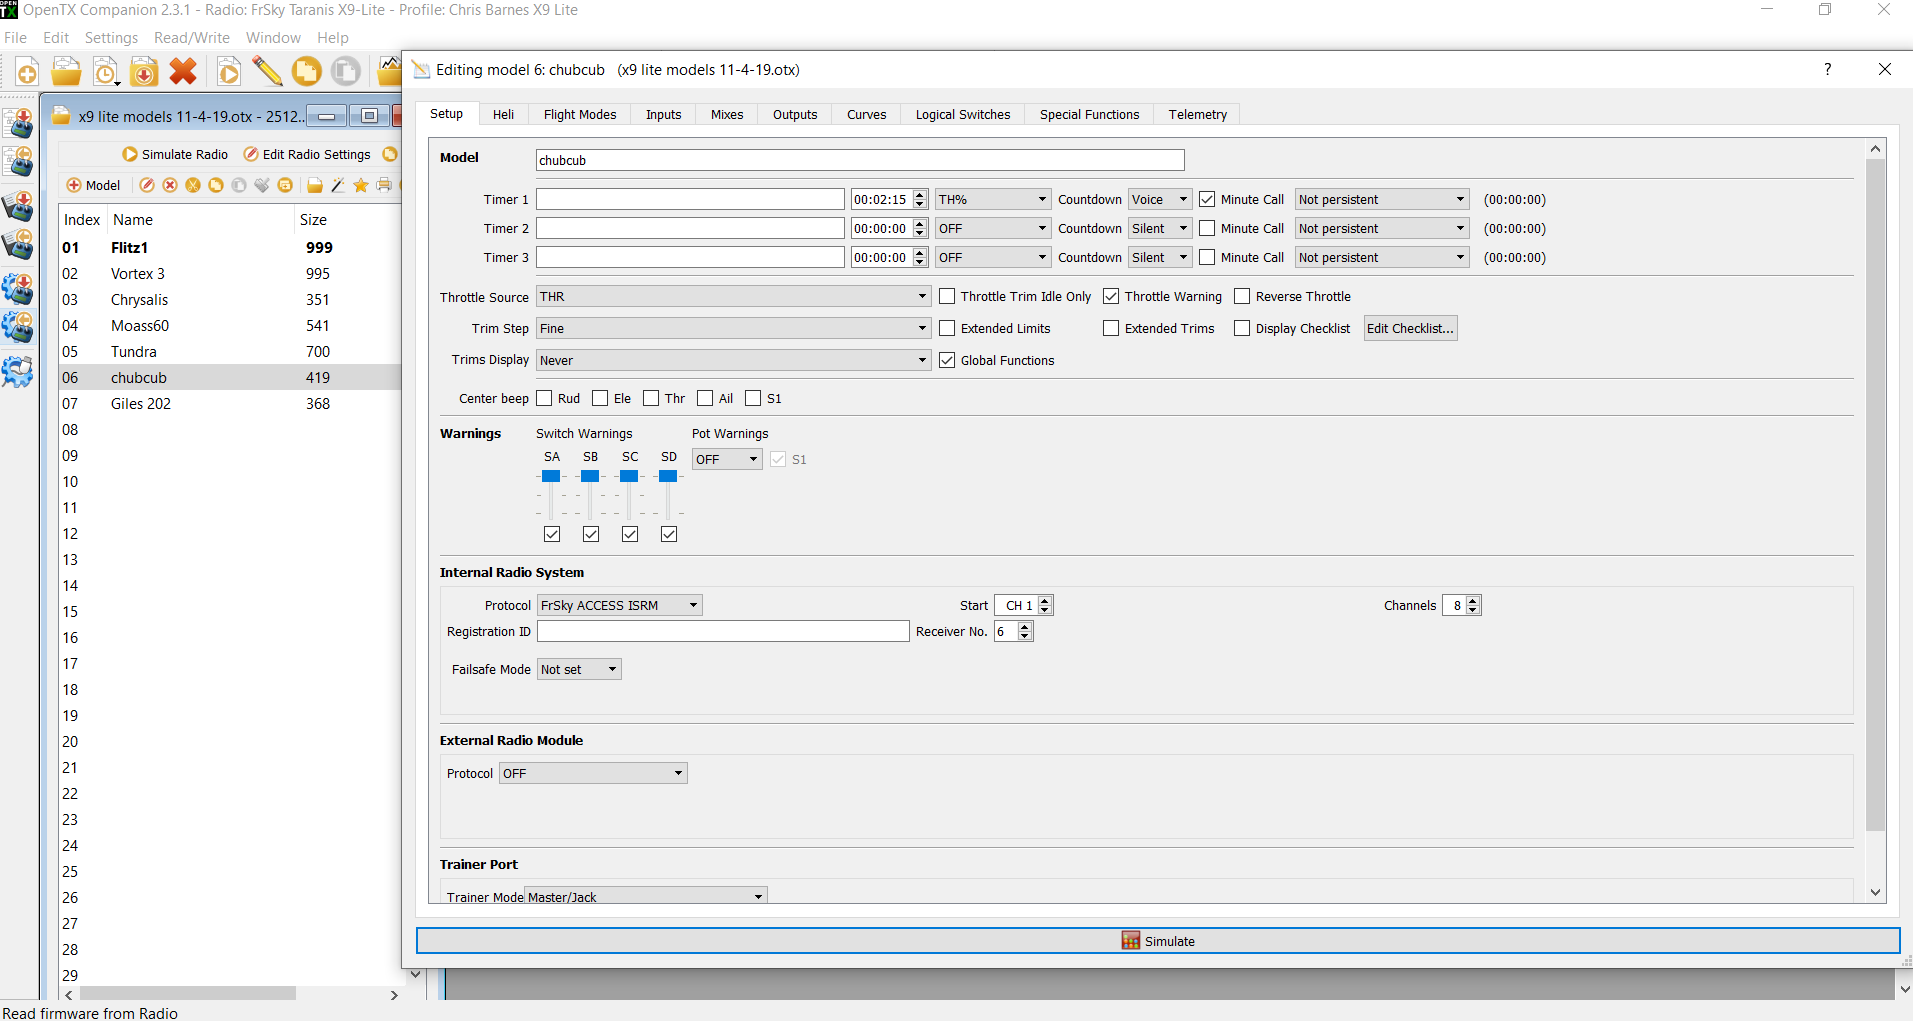Uncheck the Global Functions checkbox
Viewport: 1913px width, 1021px height.
click(947, 361)
